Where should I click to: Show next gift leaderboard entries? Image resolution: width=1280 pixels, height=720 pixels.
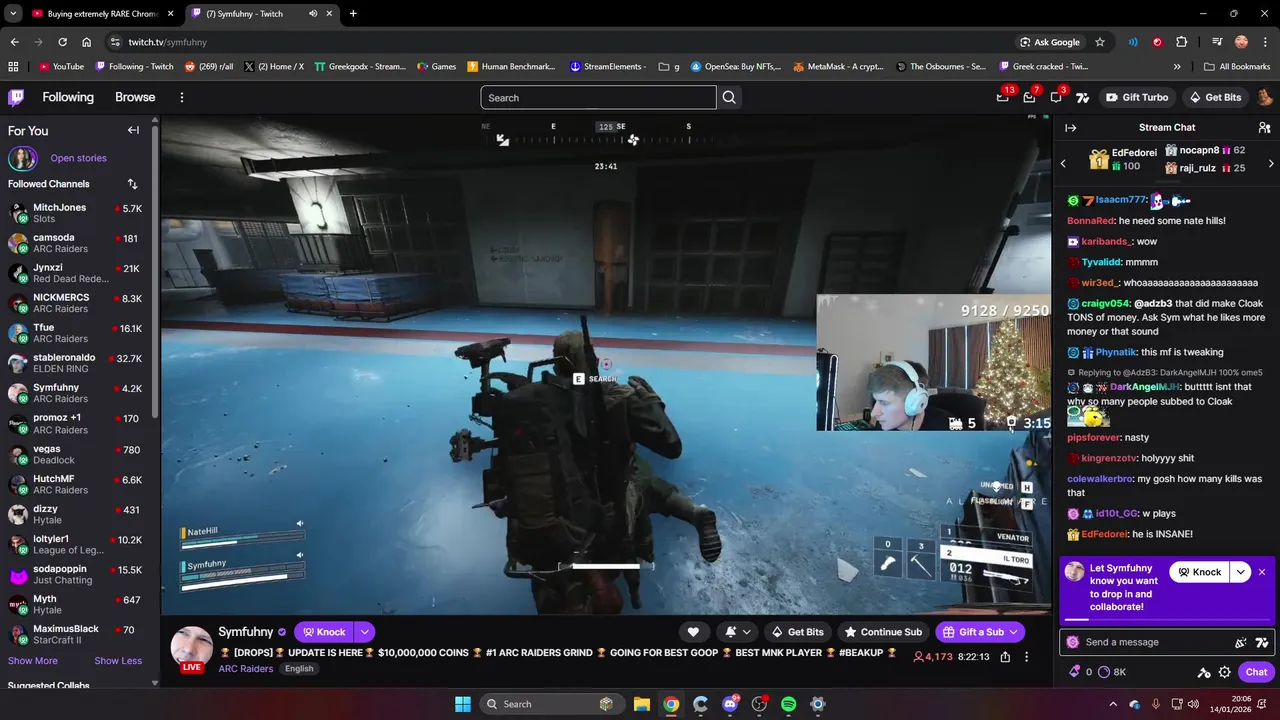[1271, 163]
